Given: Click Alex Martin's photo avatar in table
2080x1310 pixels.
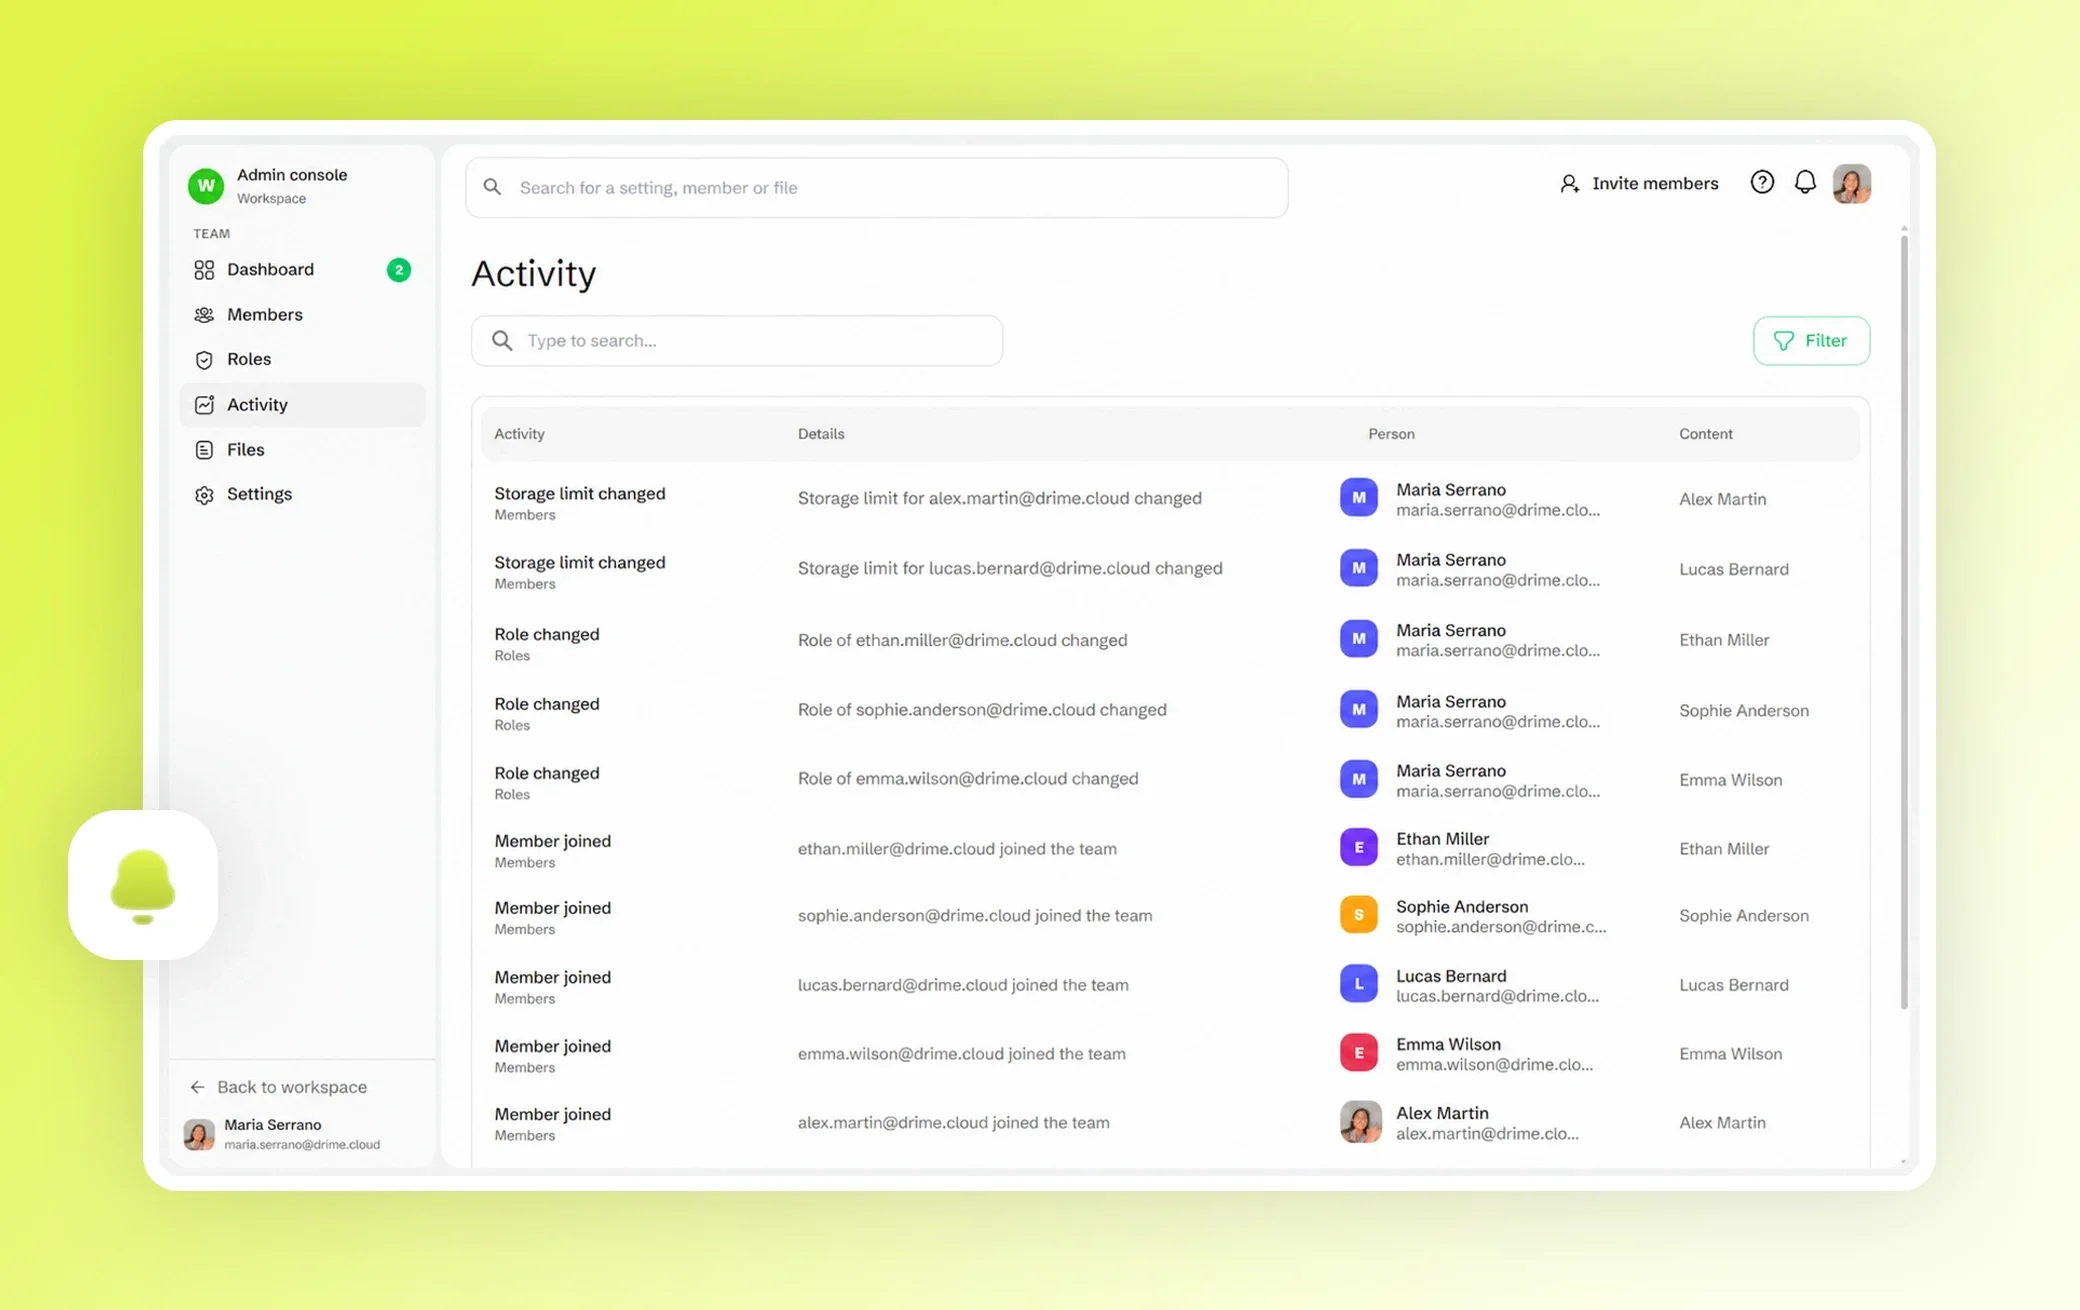Looking at the screenshot, I should [1360, 1122].
